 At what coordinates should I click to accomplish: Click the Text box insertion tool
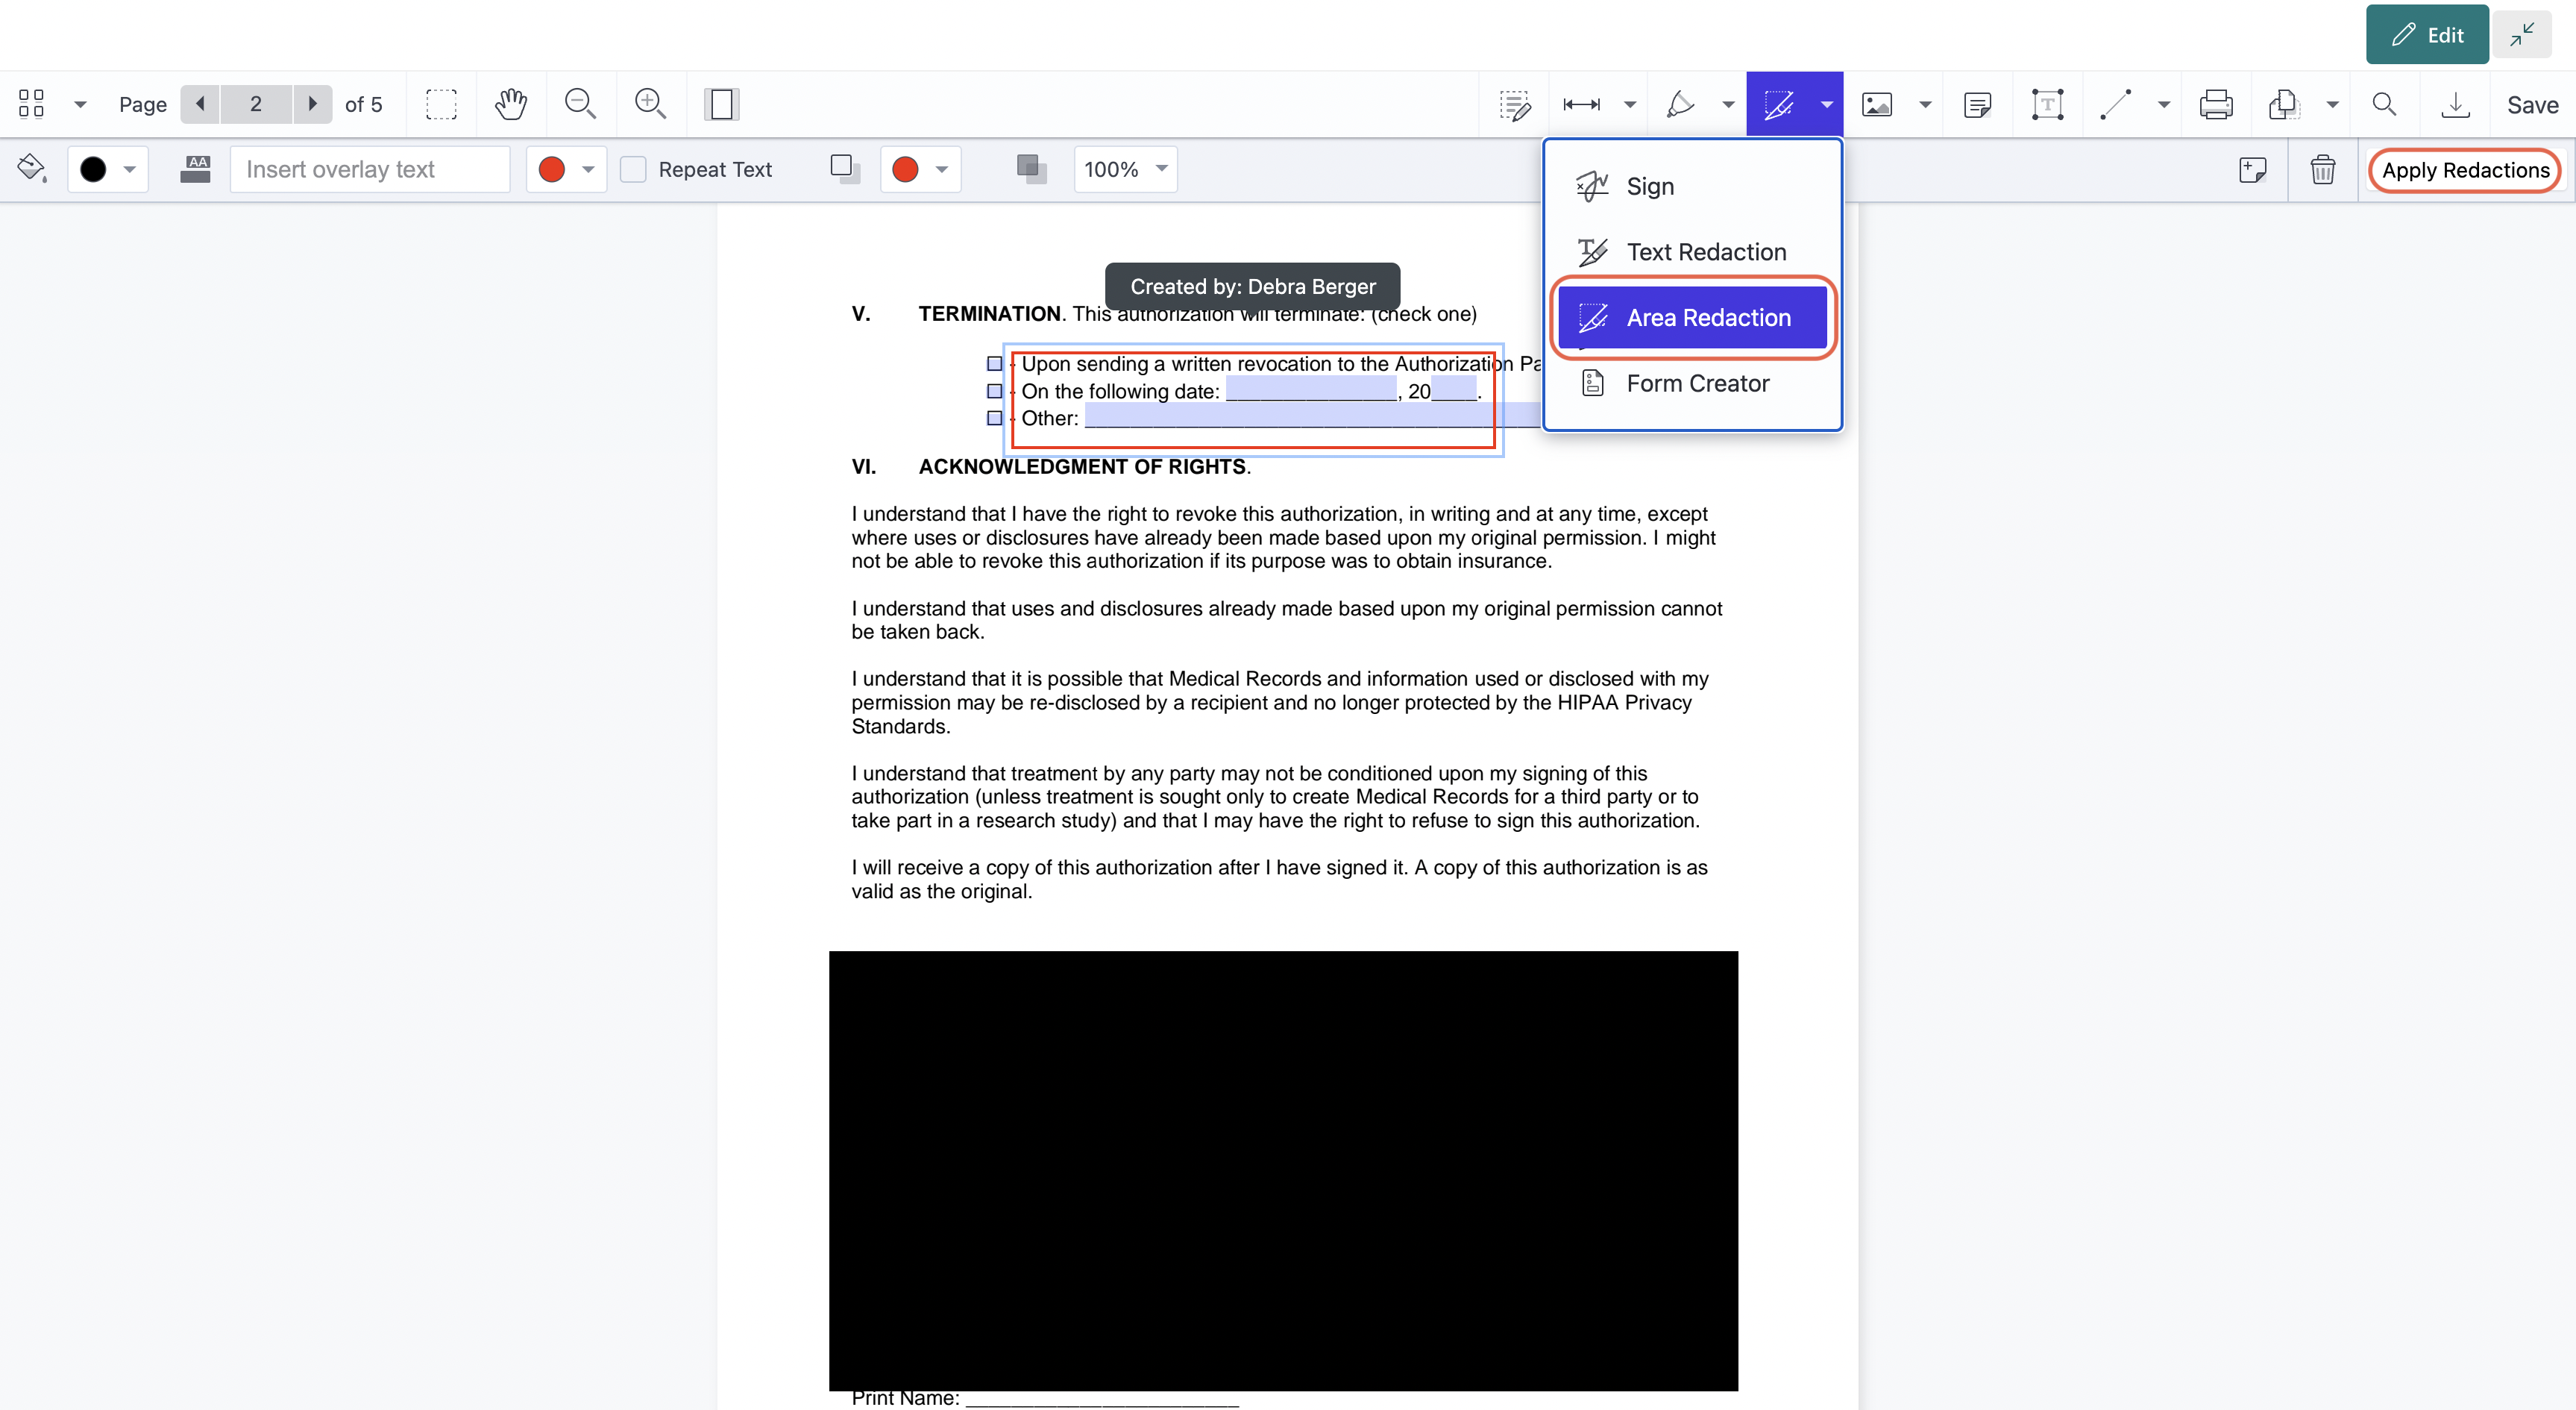[2047, 103]
